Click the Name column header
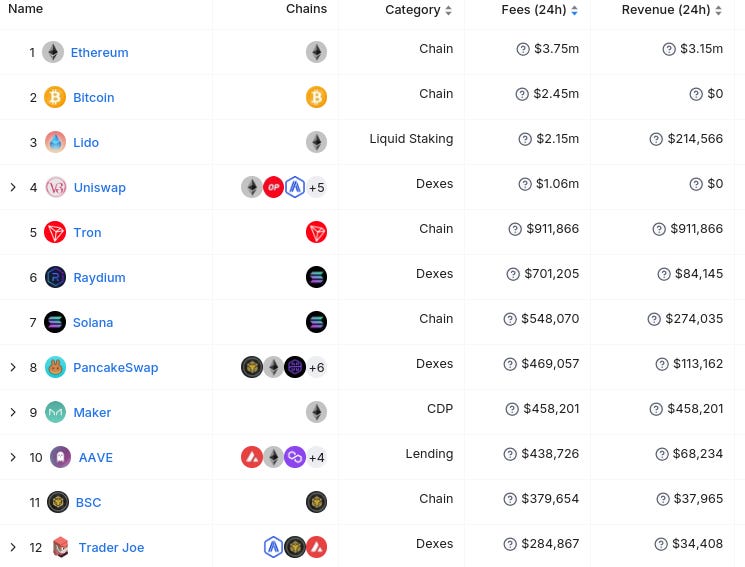The width and height of the screenshot is (745, 567). pyautogui.click(x=26, y=9)
